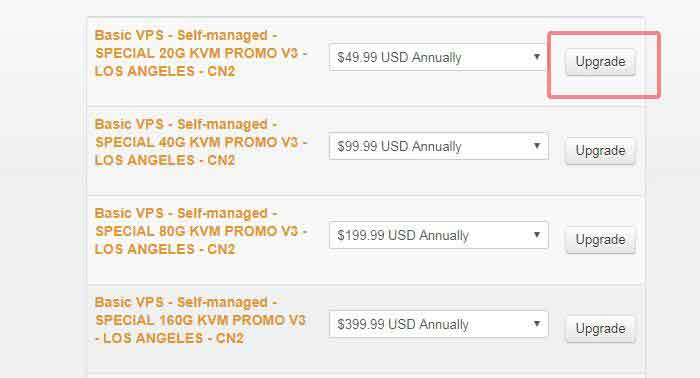Click Upgrade for the 80G KVM plan
700x378 pixels.
pyautogui.click(x=600, y=240)
